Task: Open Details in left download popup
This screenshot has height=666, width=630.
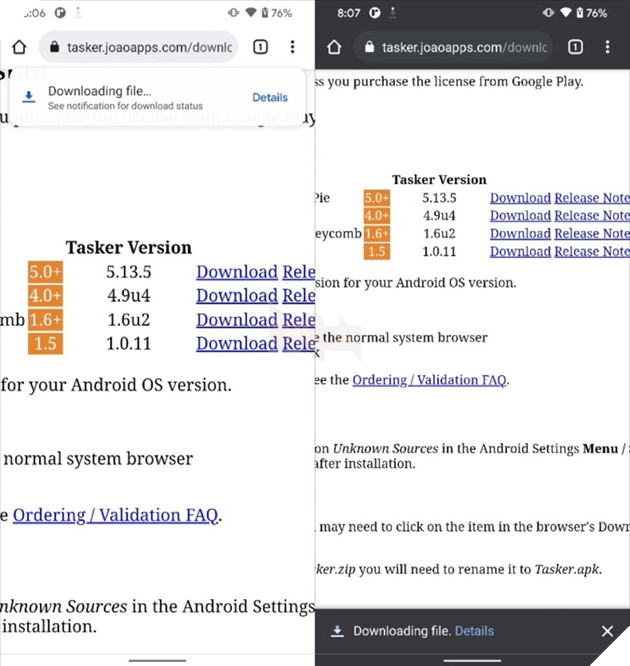Action: coord(270,98)
